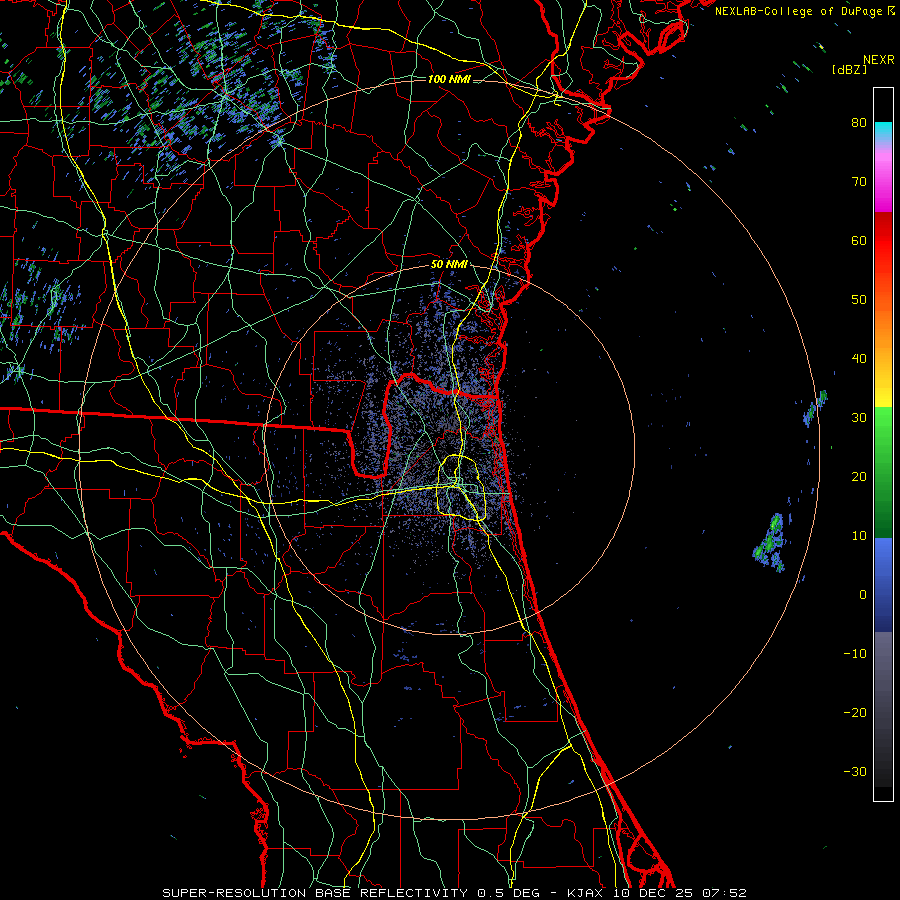900x900 pixels.
Task: Click the KJAX station identifier
Action: (x=585, y=893)
